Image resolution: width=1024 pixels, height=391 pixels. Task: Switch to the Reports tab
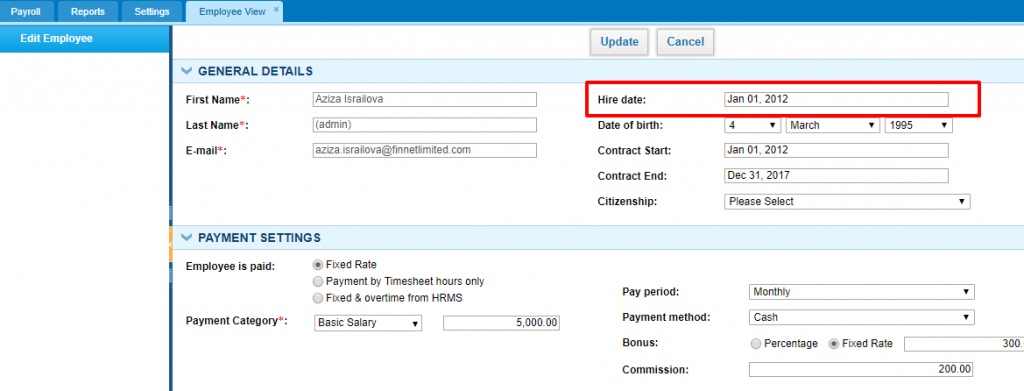coord(88,12)
